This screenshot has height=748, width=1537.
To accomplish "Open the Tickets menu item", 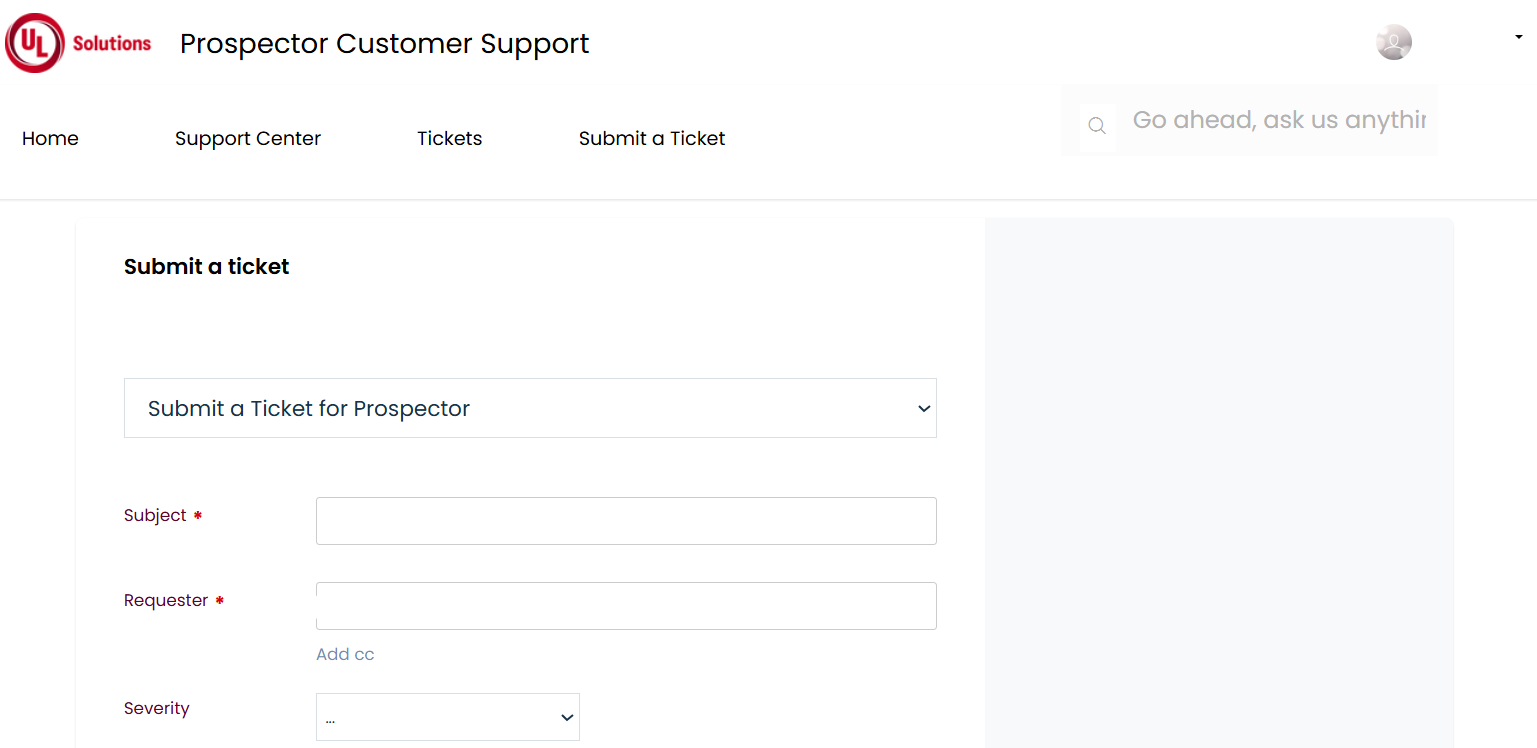I will pyautogui.click(x=450, y=139).
